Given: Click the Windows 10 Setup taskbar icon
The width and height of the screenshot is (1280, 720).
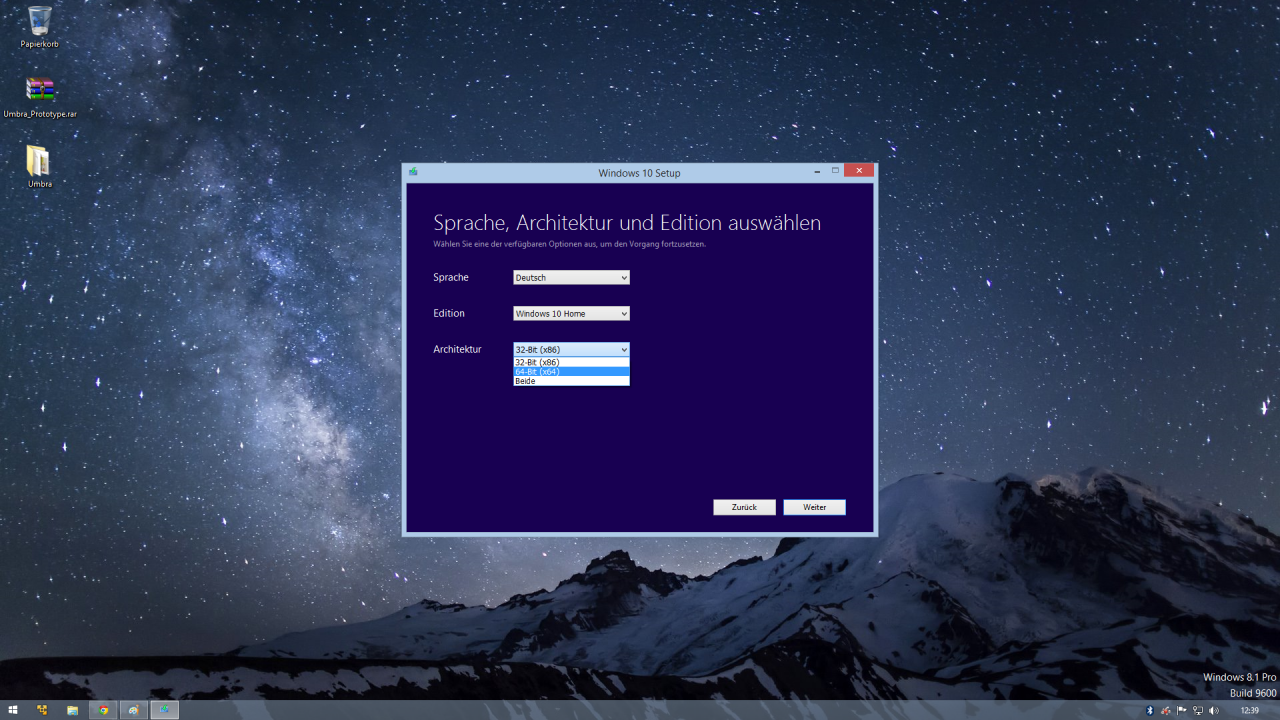Looking at the screenshot, I should tap(164, 710).
